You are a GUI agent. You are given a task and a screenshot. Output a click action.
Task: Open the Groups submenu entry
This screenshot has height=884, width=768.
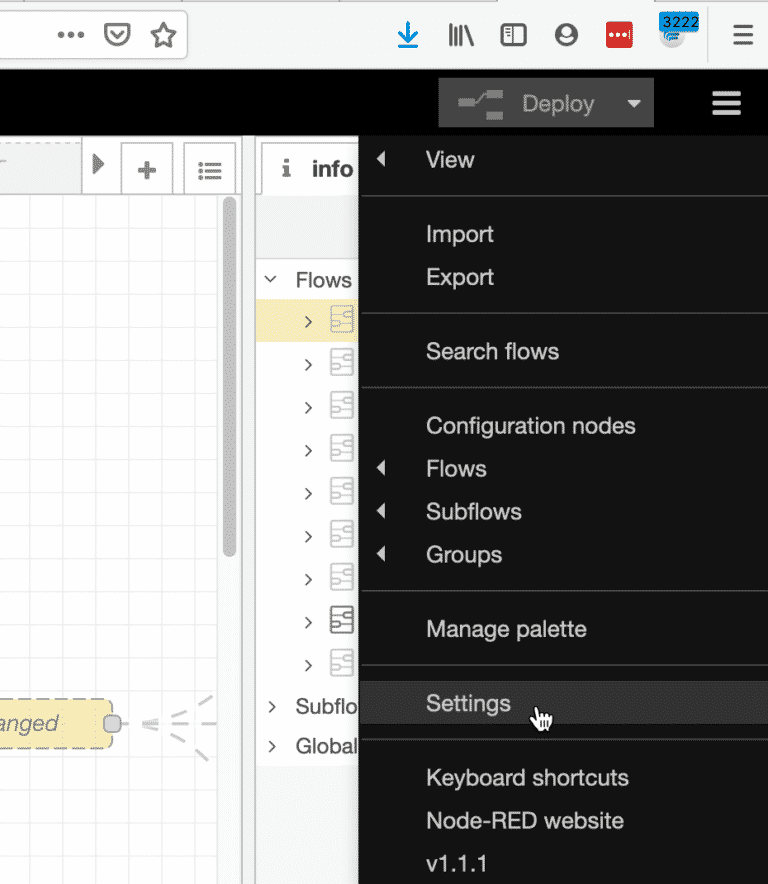click(564, 554)
